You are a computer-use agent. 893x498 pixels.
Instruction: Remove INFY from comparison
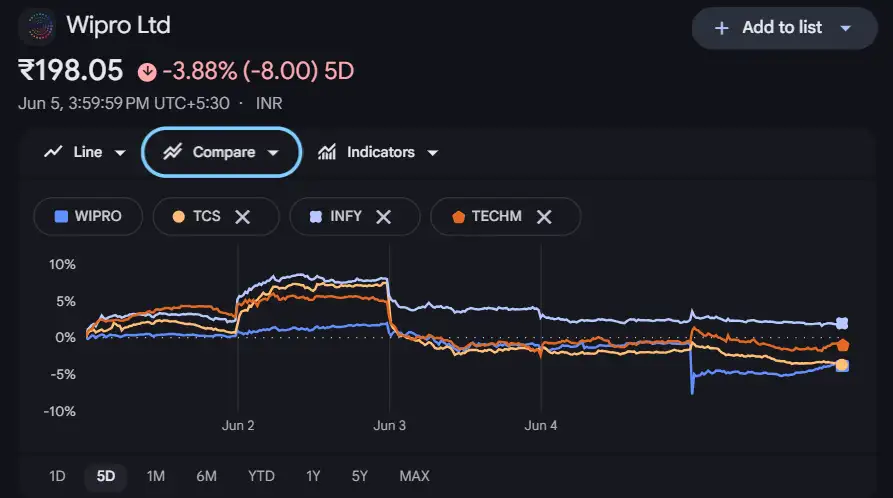pyautogui.click(x=384, y=217)
